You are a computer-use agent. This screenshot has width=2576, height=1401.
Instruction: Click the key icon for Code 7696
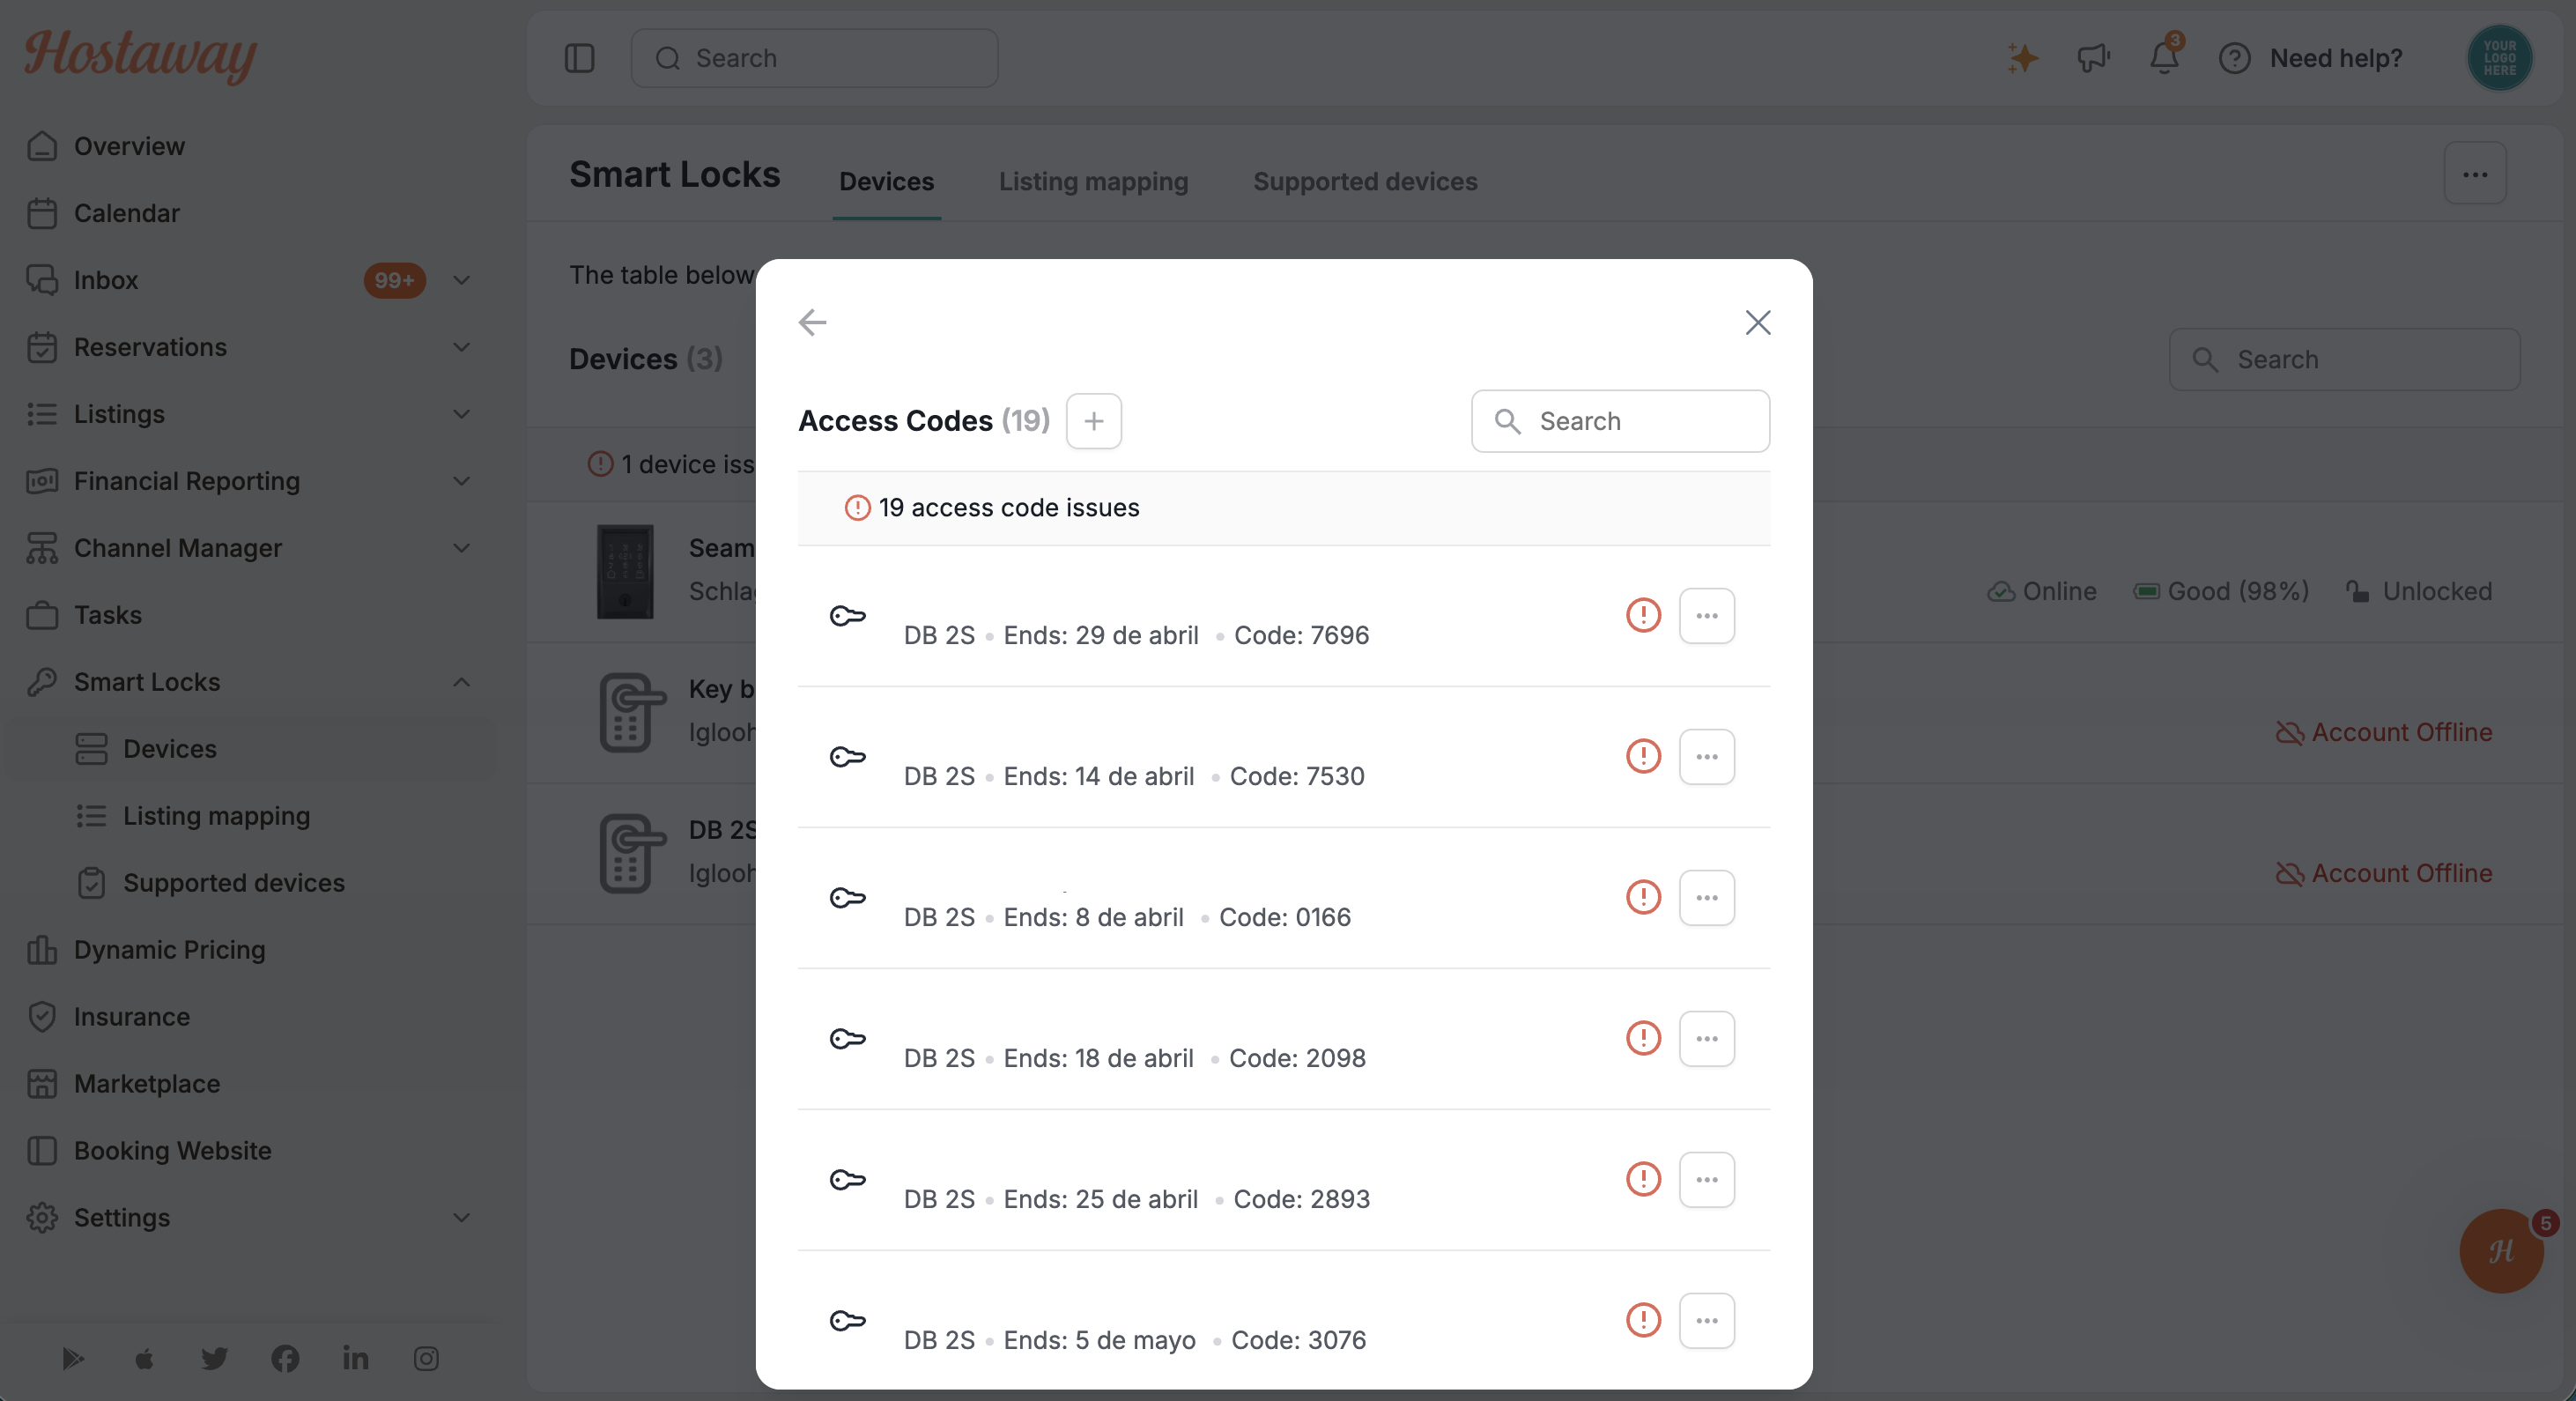point(847,615)
